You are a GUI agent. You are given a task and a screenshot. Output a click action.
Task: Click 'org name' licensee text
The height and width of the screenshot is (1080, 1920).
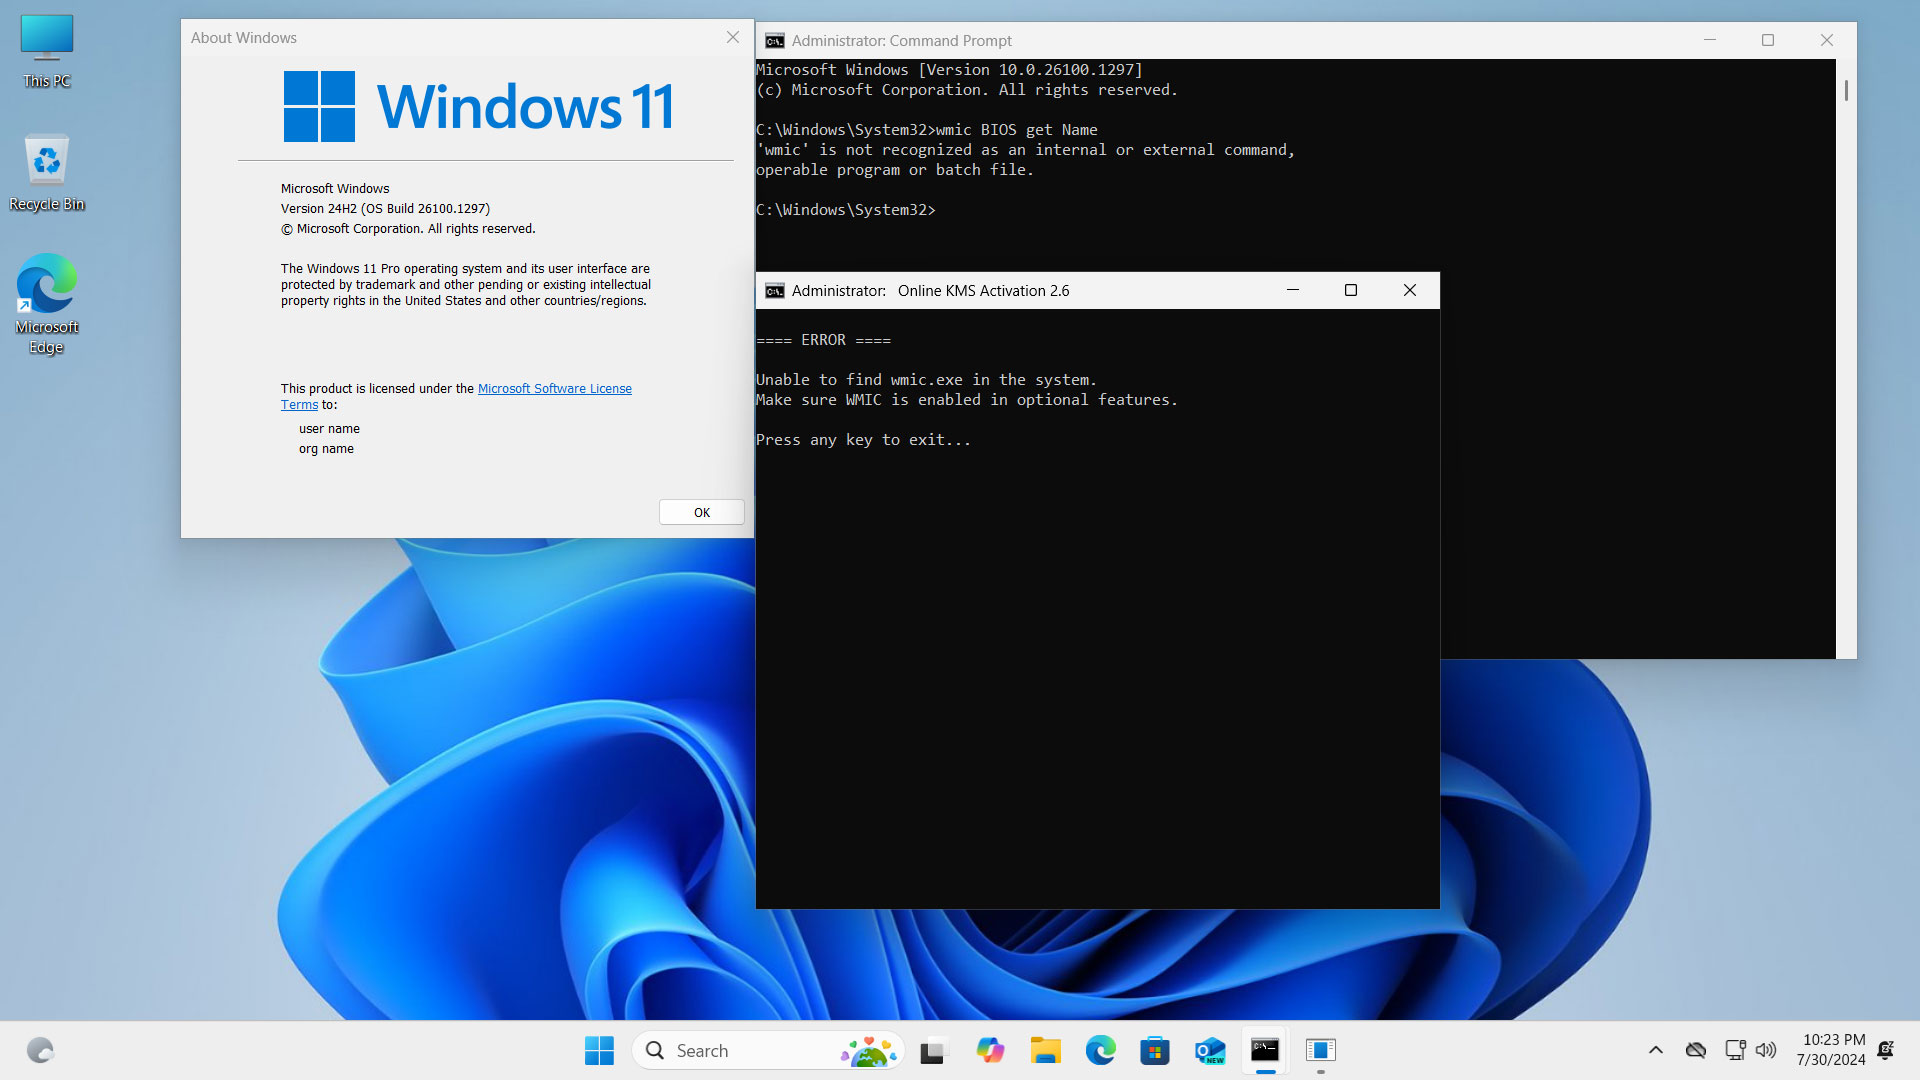pos(326,449)
